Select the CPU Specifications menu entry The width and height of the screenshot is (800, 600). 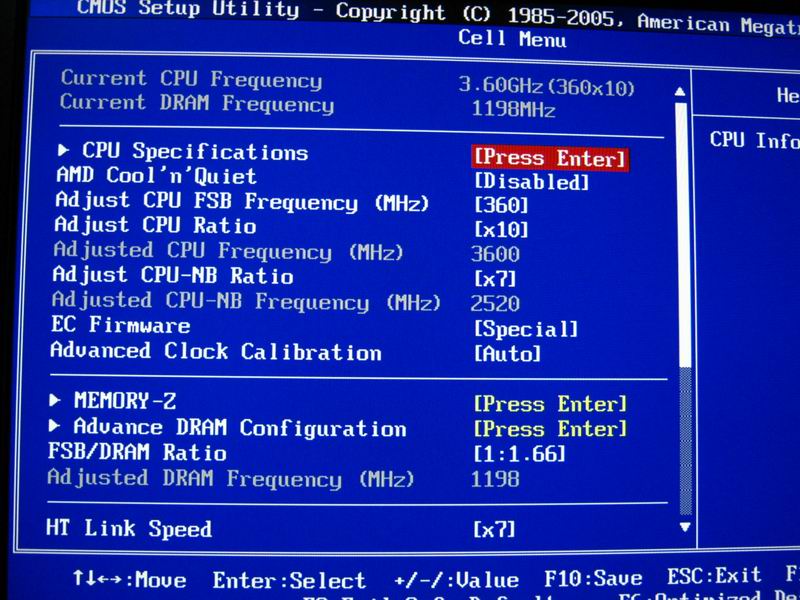click(x=195, y=152)
